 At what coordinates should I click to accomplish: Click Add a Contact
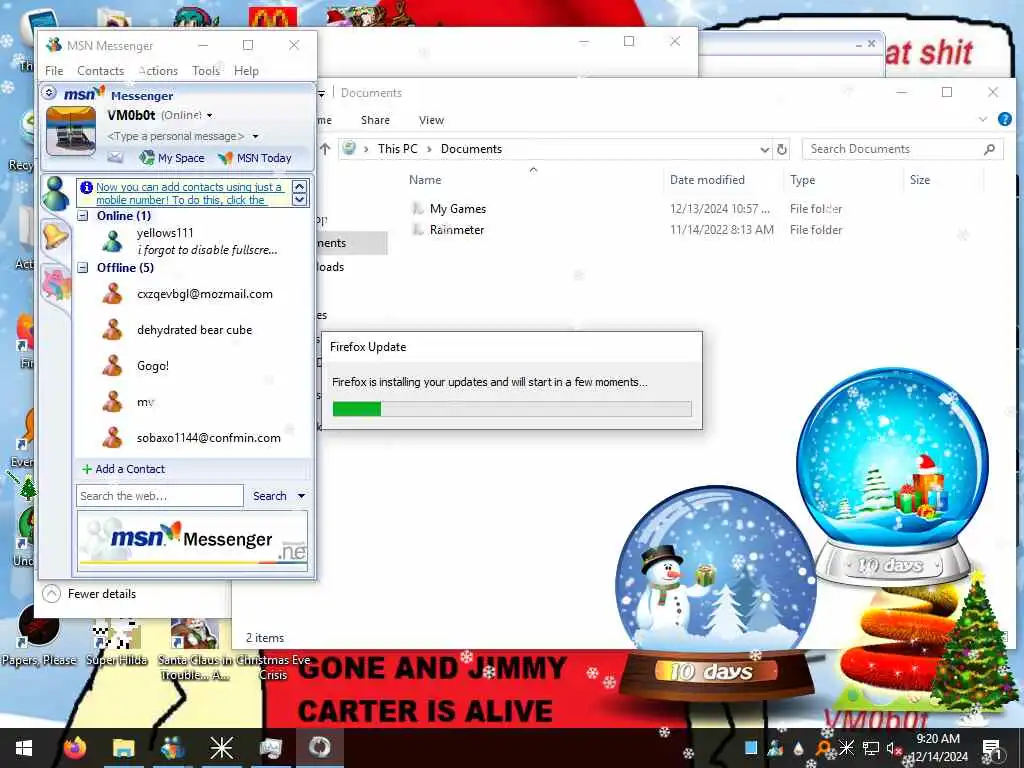click(x=123, y=469)
